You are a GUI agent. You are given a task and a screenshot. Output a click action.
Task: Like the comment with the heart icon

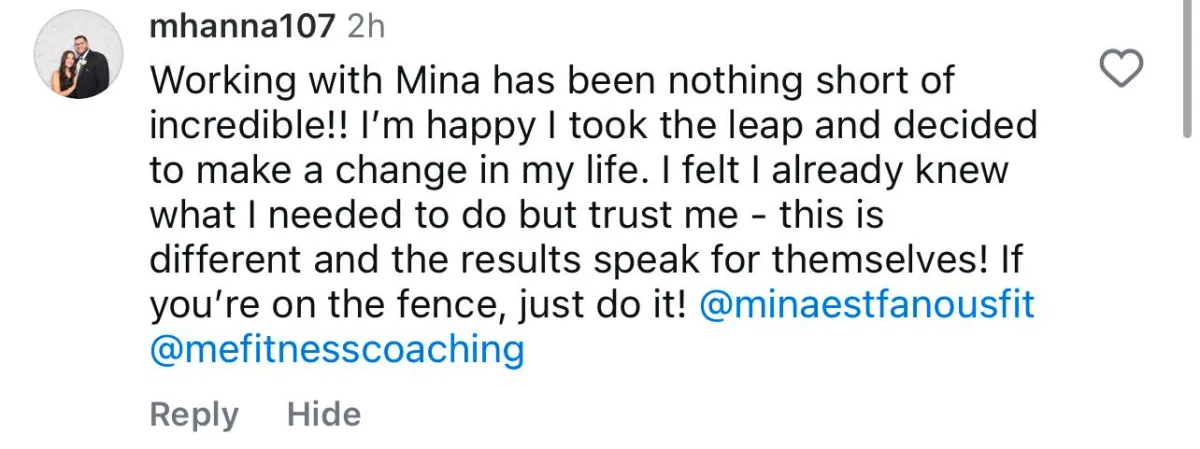pyautogui.click(x=1121, y=68)
